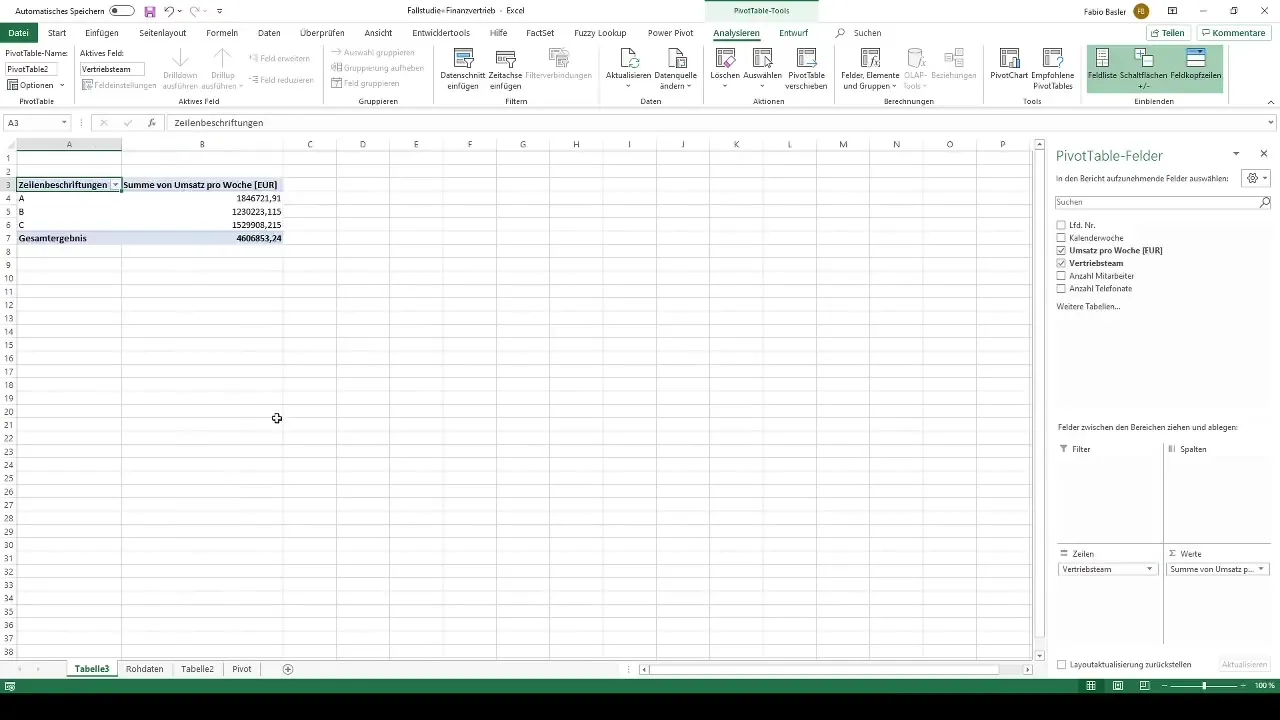Click Datenquelle ändern icon

(x=677, y=59)
